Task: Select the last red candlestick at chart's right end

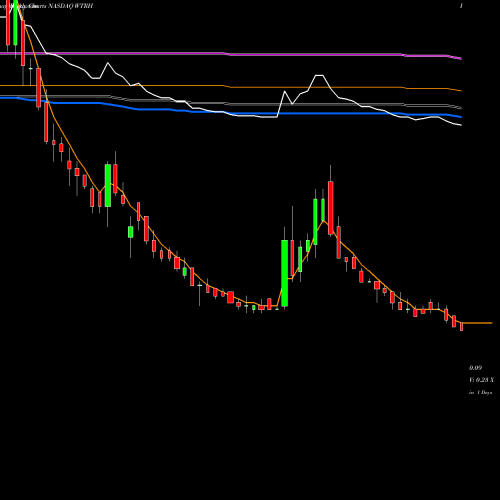Action: pyautogui.click(x=462, y=327)
